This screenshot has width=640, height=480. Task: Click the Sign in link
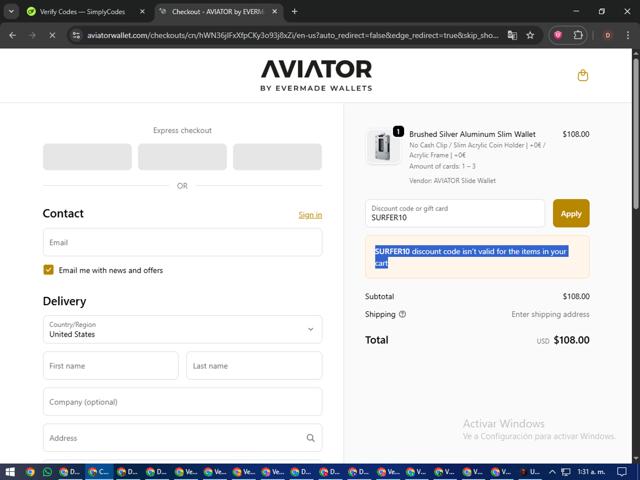(x=310, y=215)
